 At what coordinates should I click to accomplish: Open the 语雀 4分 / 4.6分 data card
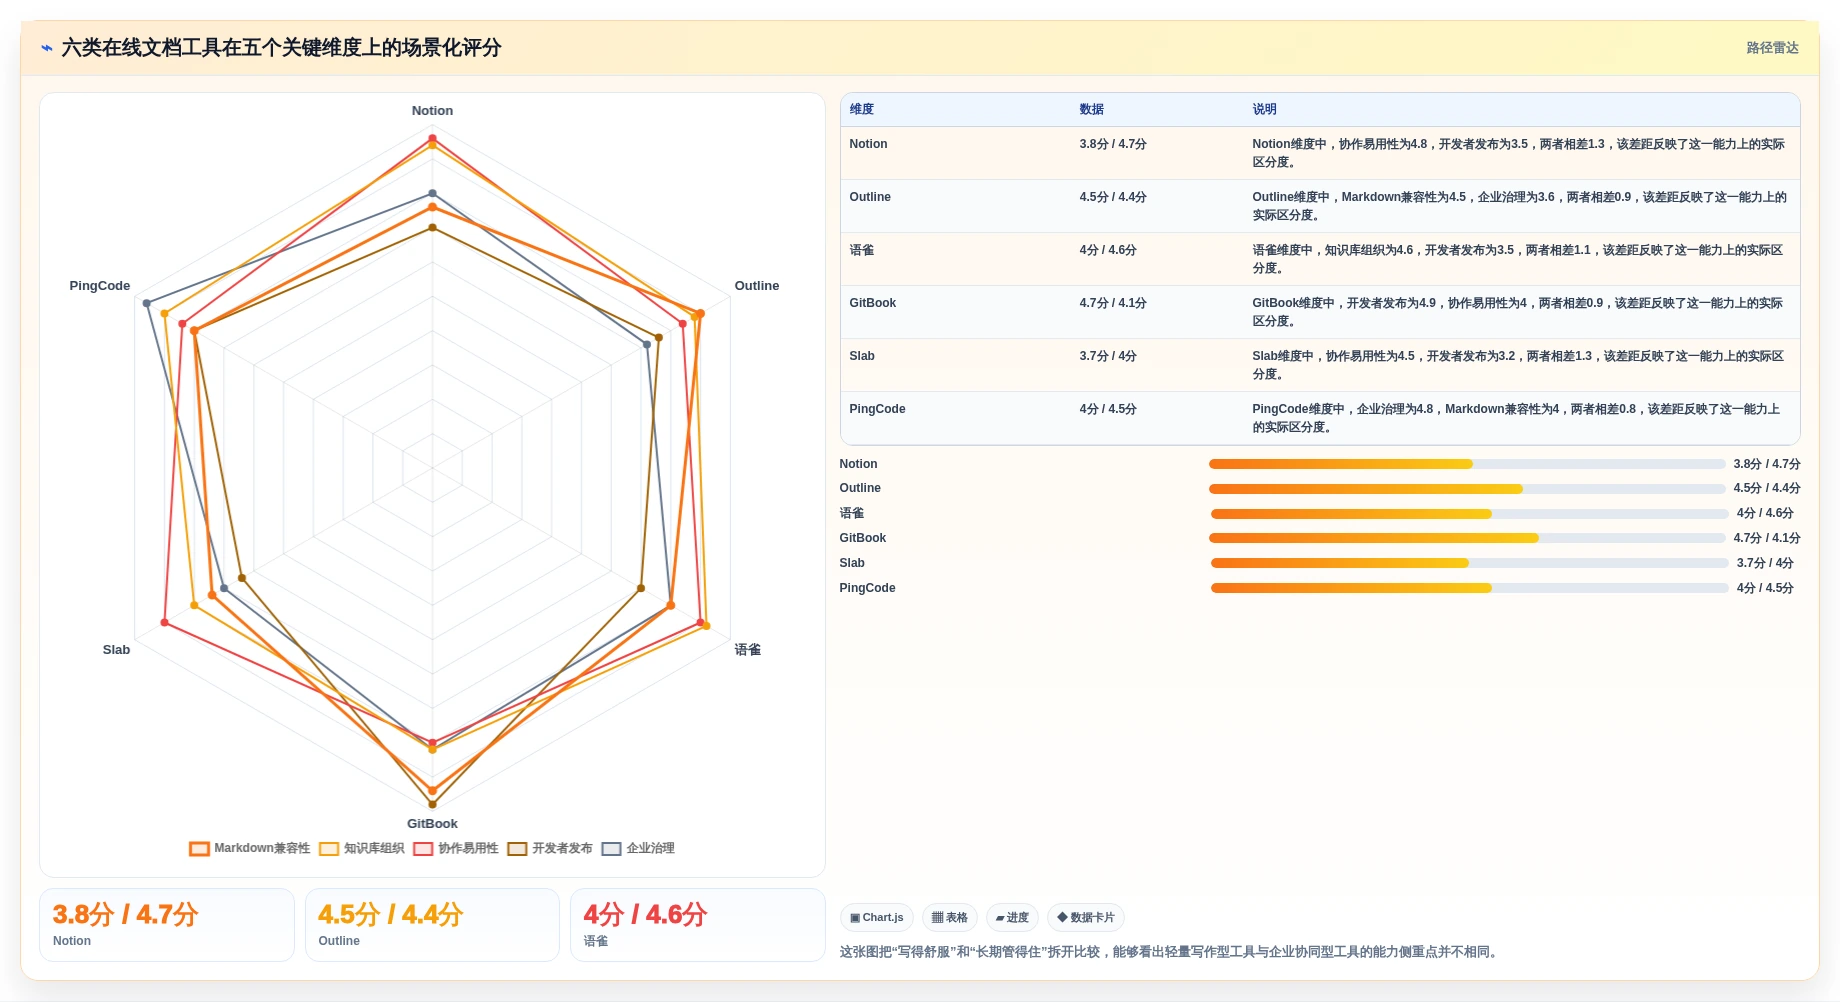698,925
